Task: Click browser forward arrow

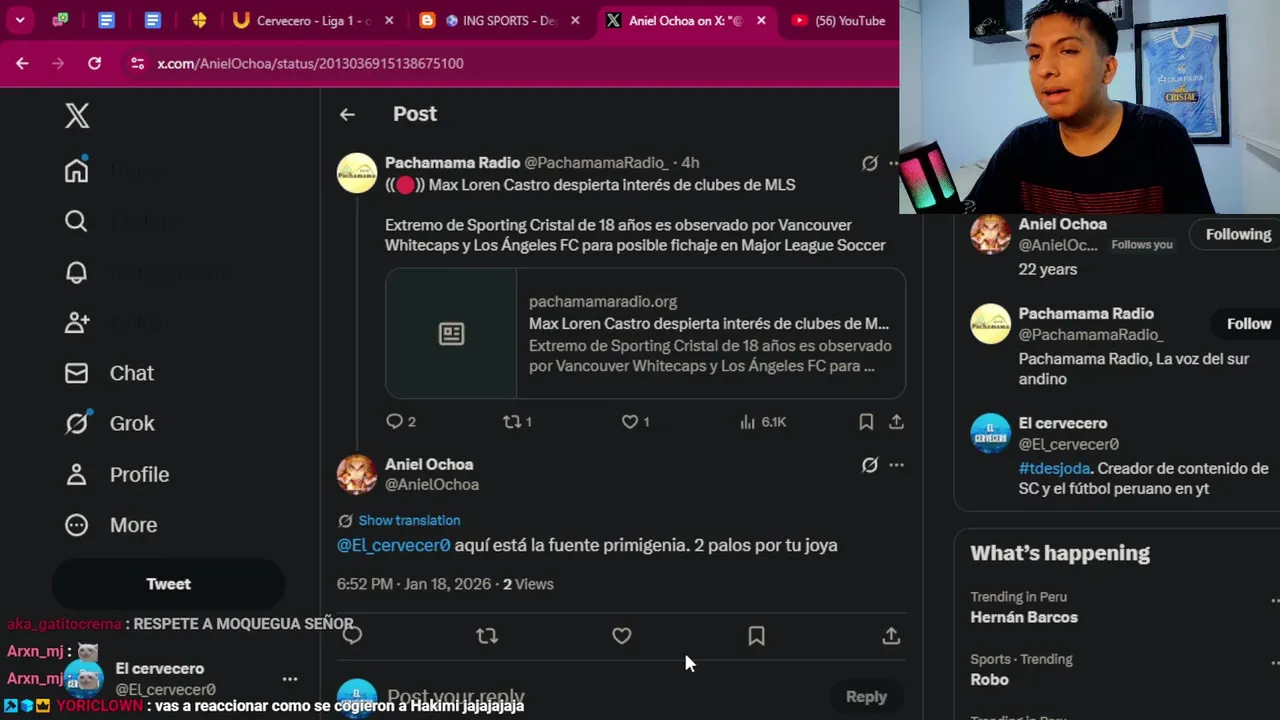Action: (x=58, y=63)
